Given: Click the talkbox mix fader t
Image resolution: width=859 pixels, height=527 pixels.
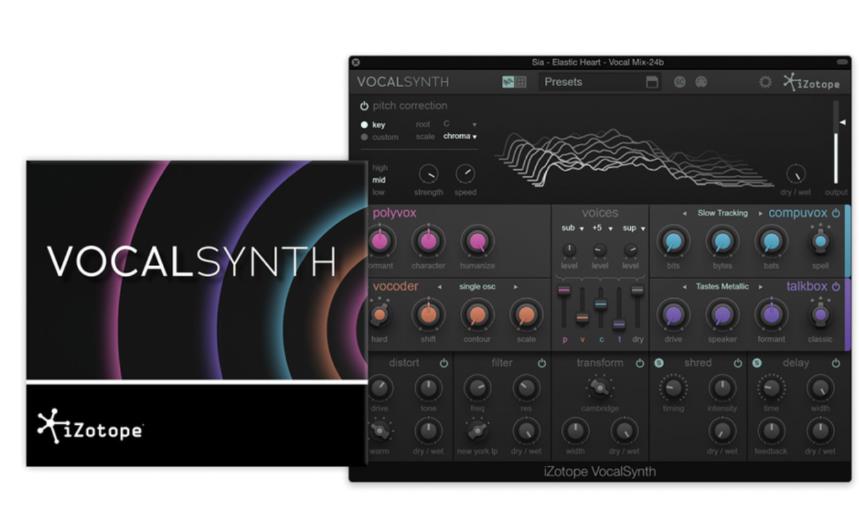Looking at the screenshot, I should [619, 324].
